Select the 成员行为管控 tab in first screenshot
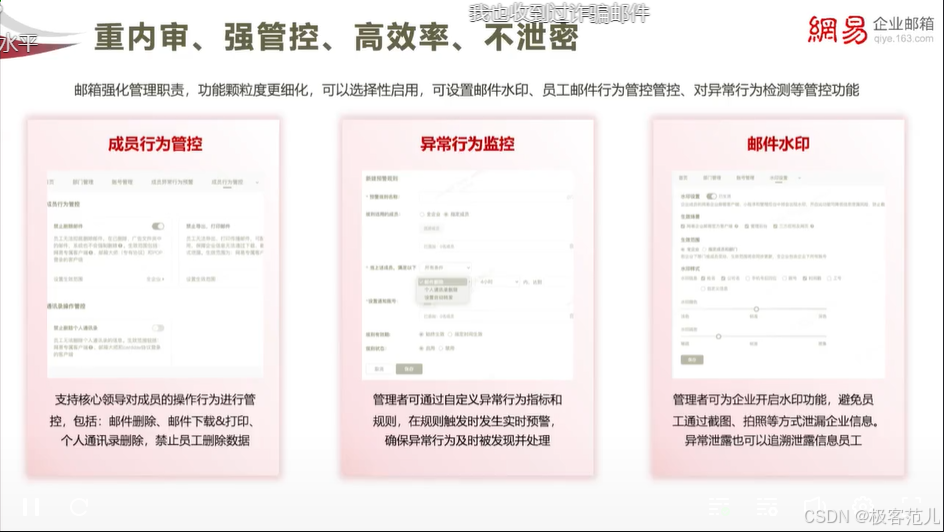 point(227,182)
